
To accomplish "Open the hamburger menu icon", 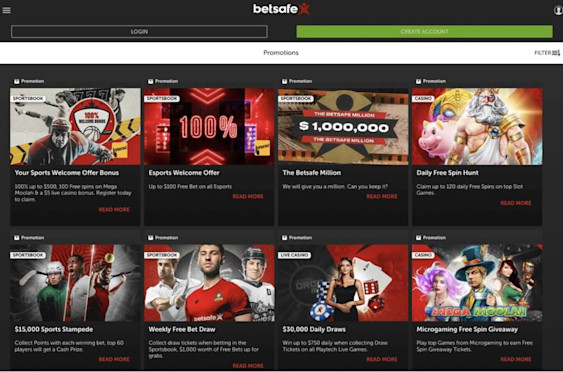I will 6,10.
